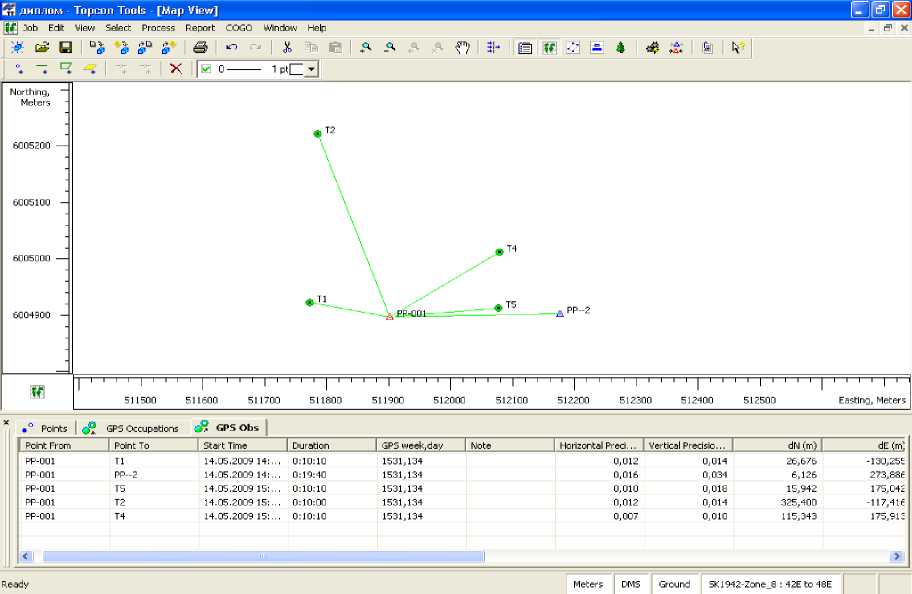Click the Undo arrow icon
The width and height of the screenshot is (912, 594).
pyautogui.click(x=232, y=47)
